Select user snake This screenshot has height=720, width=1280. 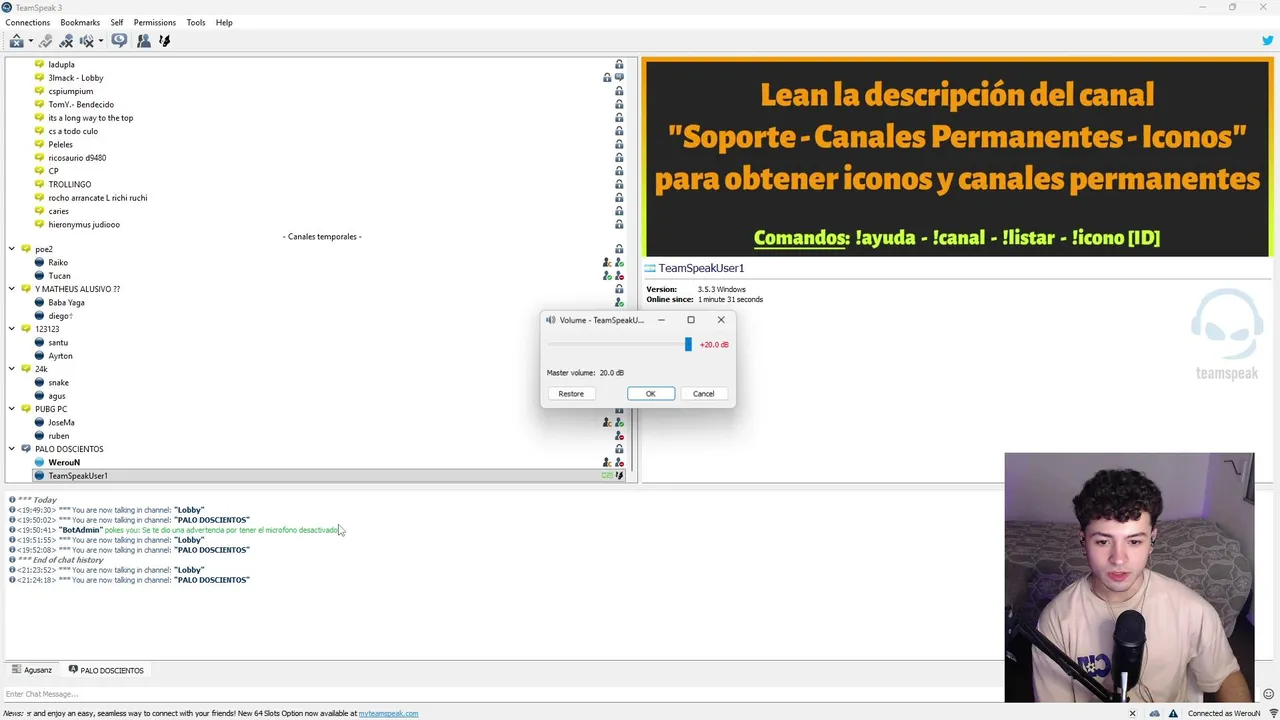[x=58, y=382]
